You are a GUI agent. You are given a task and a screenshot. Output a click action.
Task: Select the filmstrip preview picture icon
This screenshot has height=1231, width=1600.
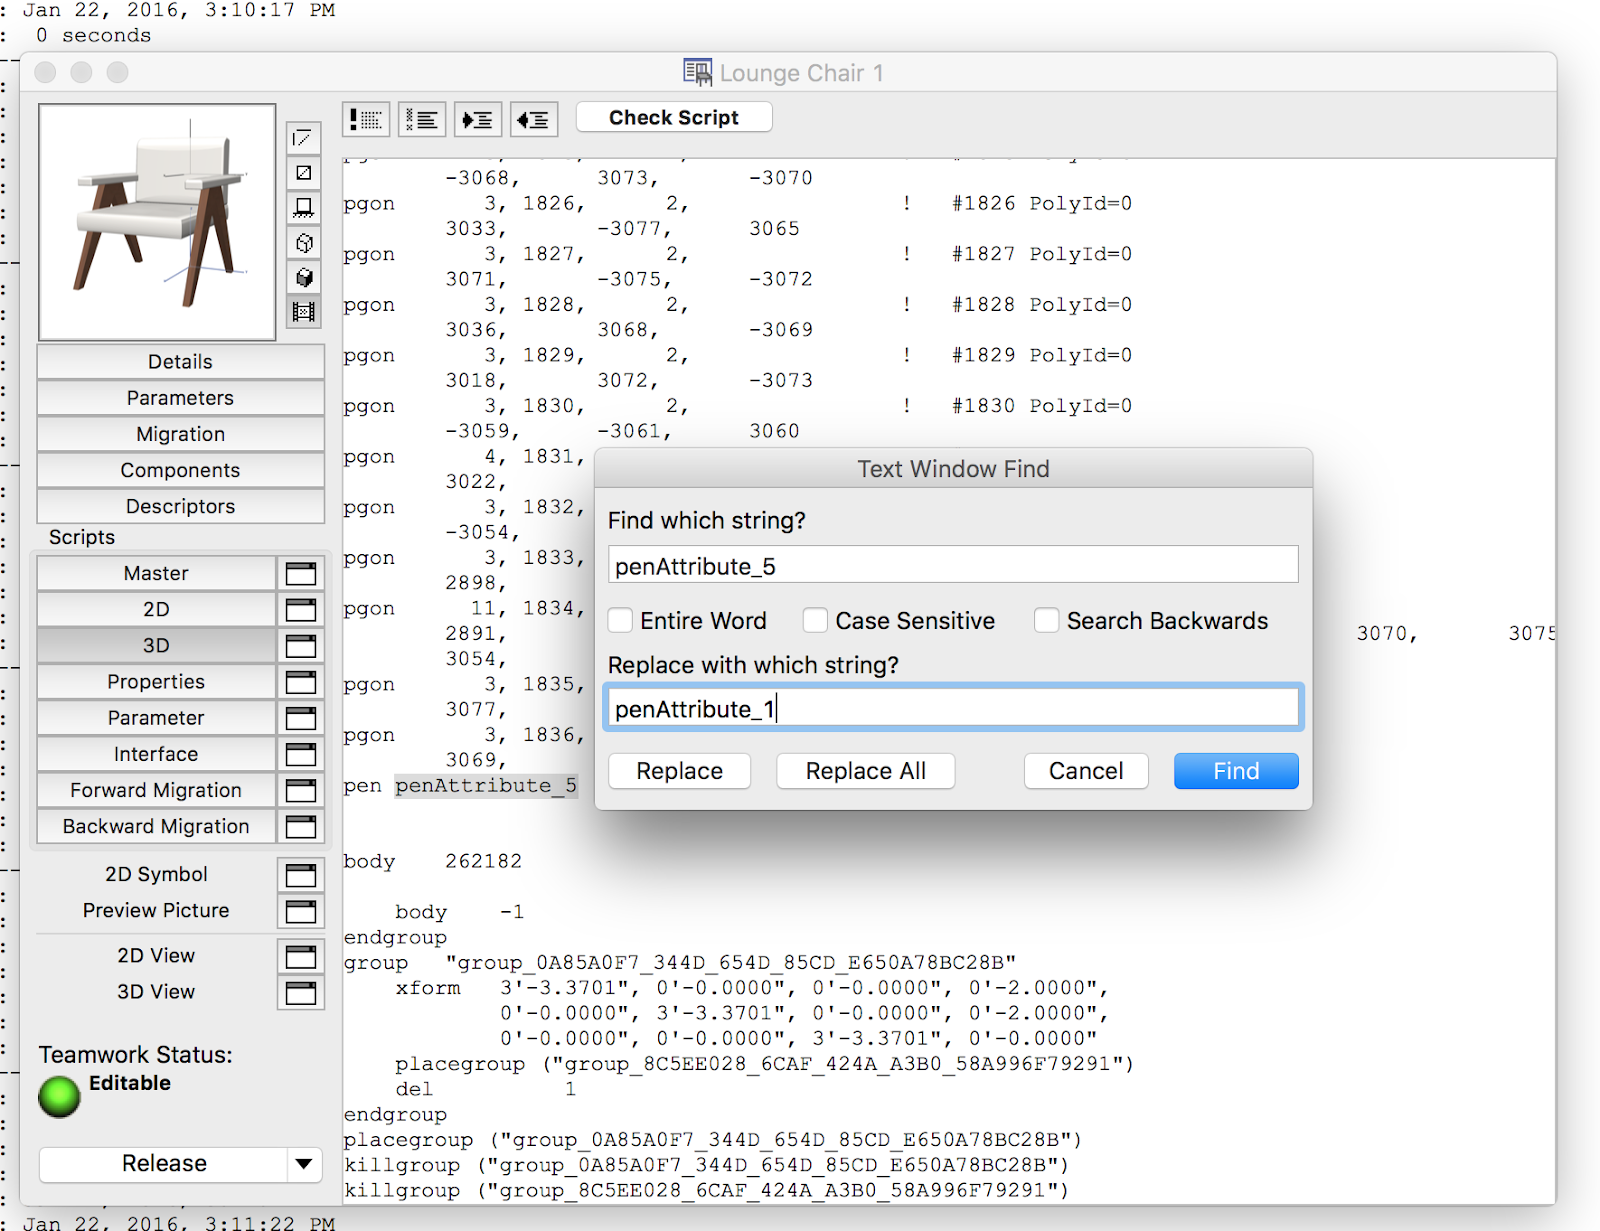(x=304, y=312)
